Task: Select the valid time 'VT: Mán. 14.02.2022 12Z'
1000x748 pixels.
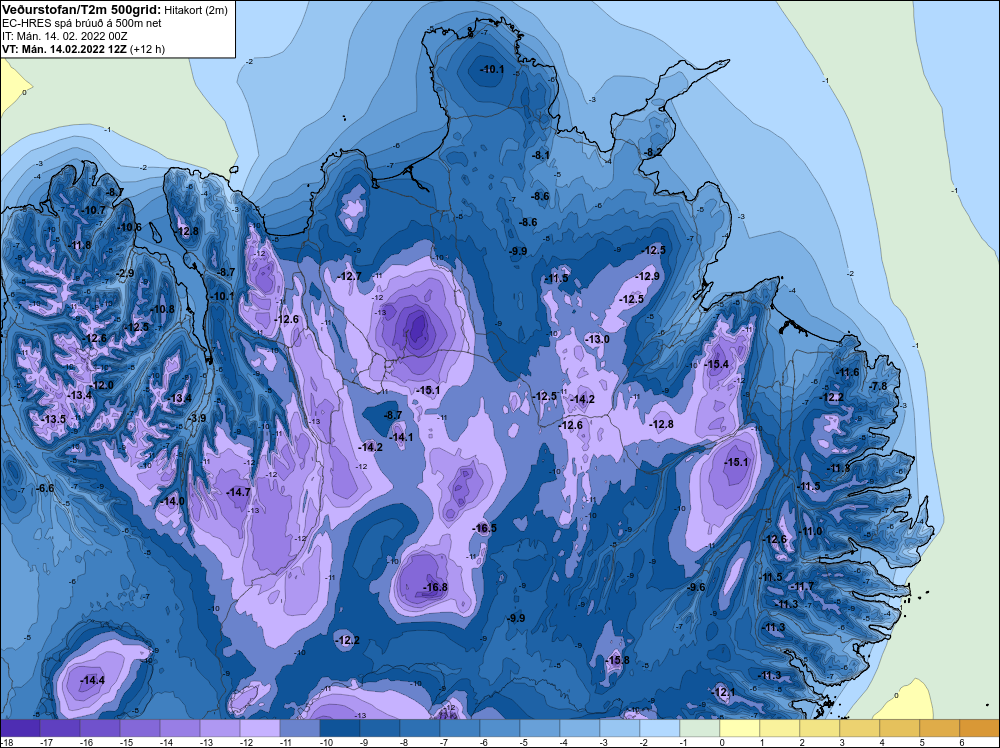Action: 64,49
